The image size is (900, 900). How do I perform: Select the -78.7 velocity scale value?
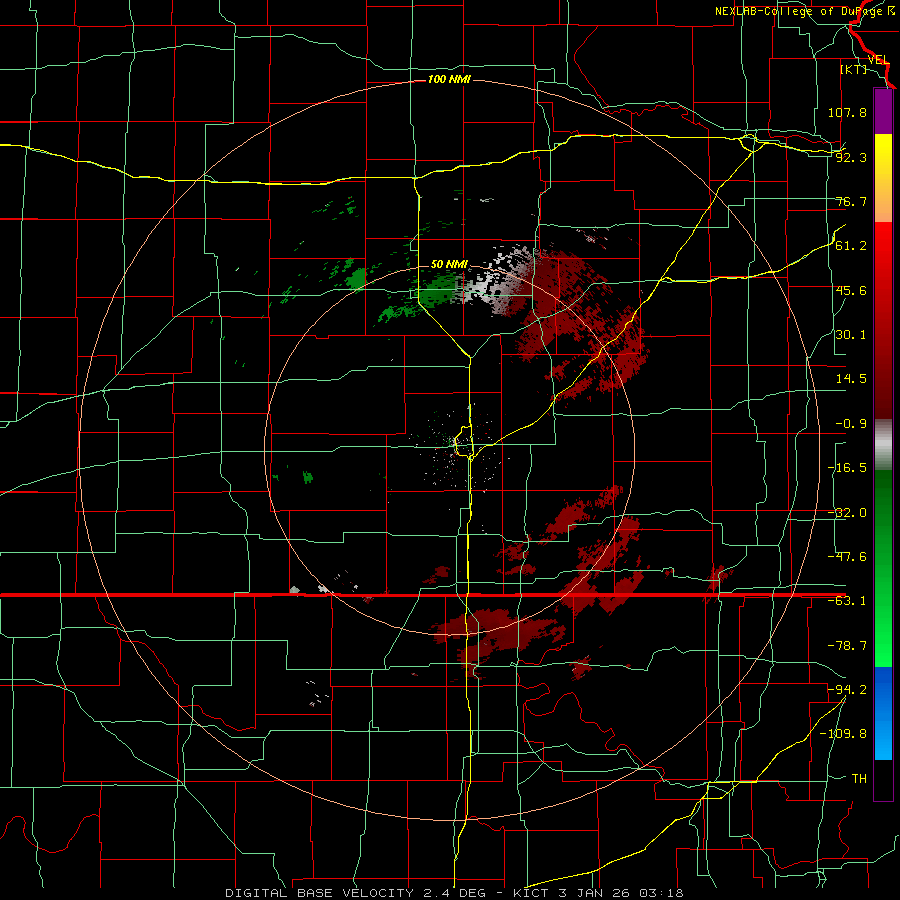pyautogui.click(x=847, y=646)
